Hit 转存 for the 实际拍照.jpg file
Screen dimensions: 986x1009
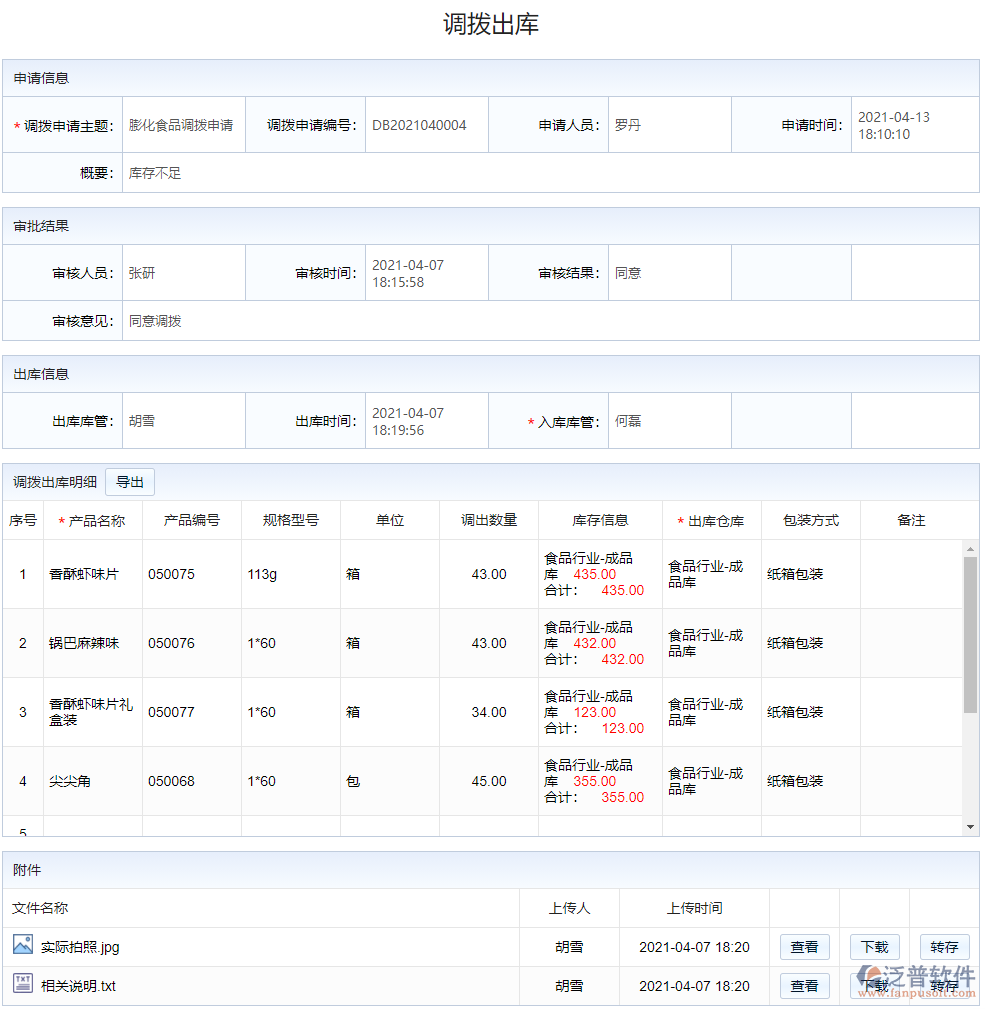click(x=944, y=947)
